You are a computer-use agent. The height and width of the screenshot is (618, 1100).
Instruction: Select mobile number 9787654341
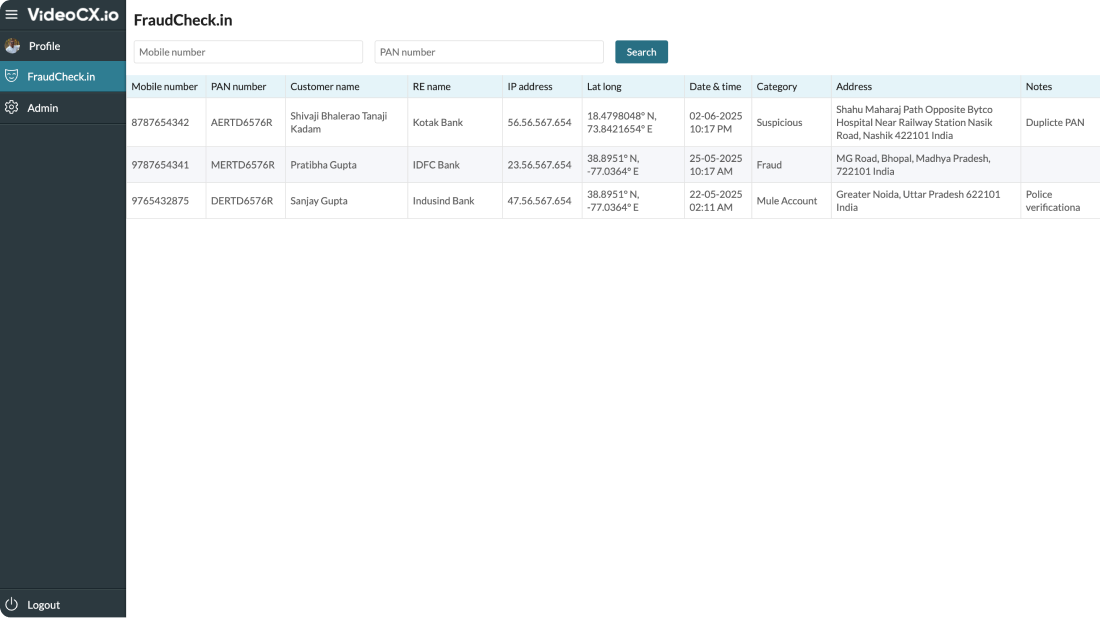click(160, 165)
